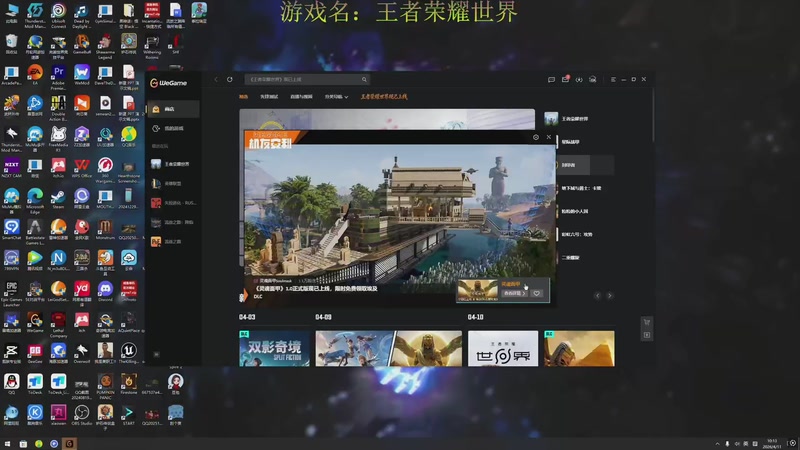Switch to the third tab in store navigation
The image size is (800, 450).
point(301,96)
